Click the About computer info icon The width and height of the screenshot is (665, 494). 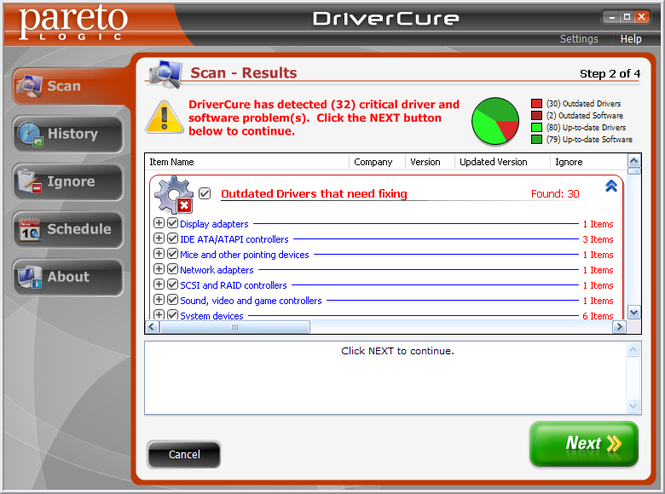tap(30, 277)
